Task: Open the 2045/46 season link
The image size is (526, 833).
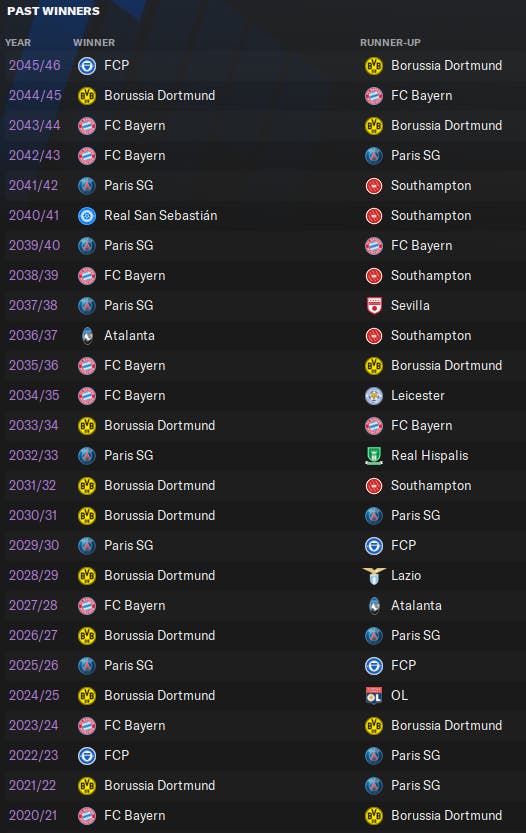Action: coord(35,65)
